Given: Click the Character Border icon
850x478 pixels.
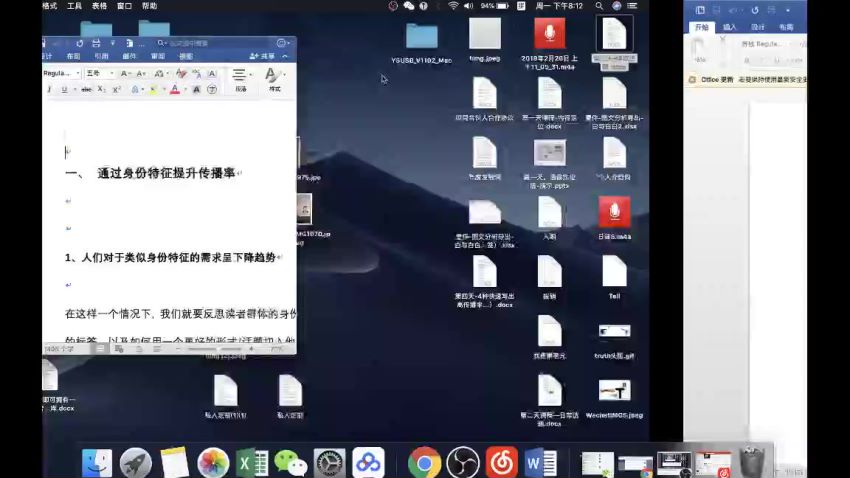Looking at the screenshot, I should (x=212, y=74).
